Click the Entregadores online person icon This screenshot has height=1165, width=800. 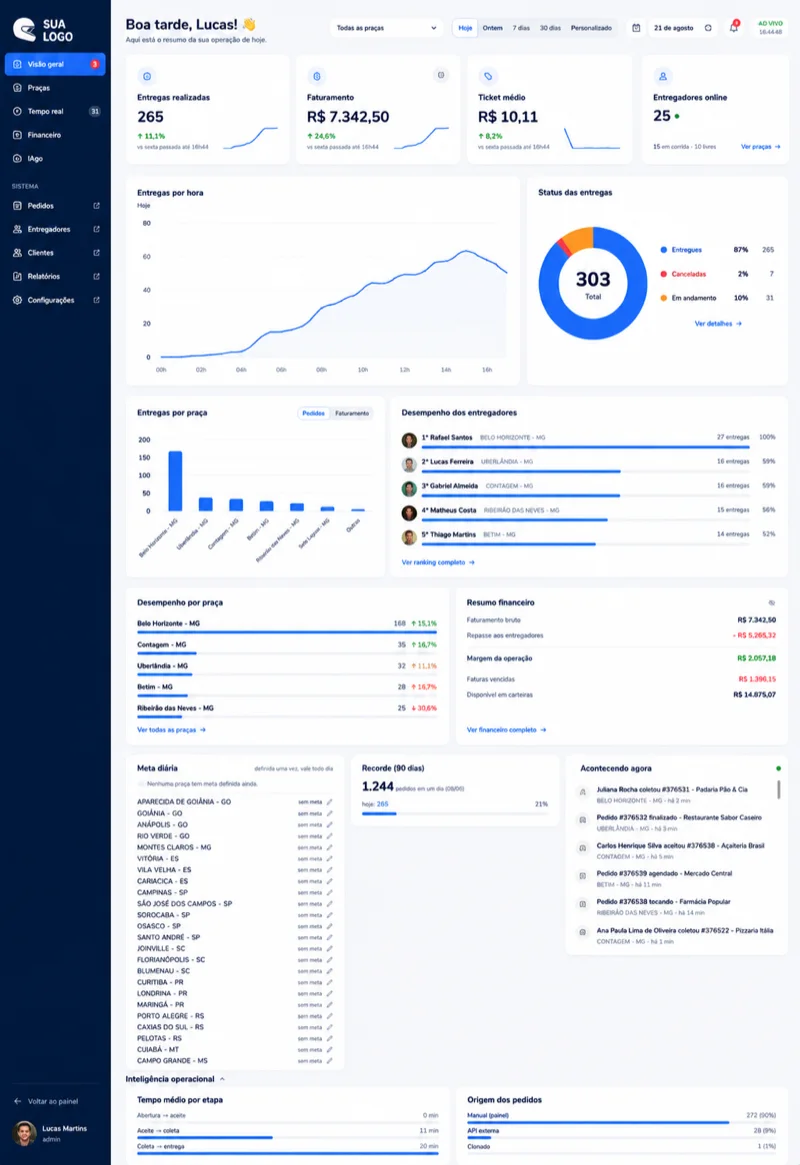(x=663, y=76)
